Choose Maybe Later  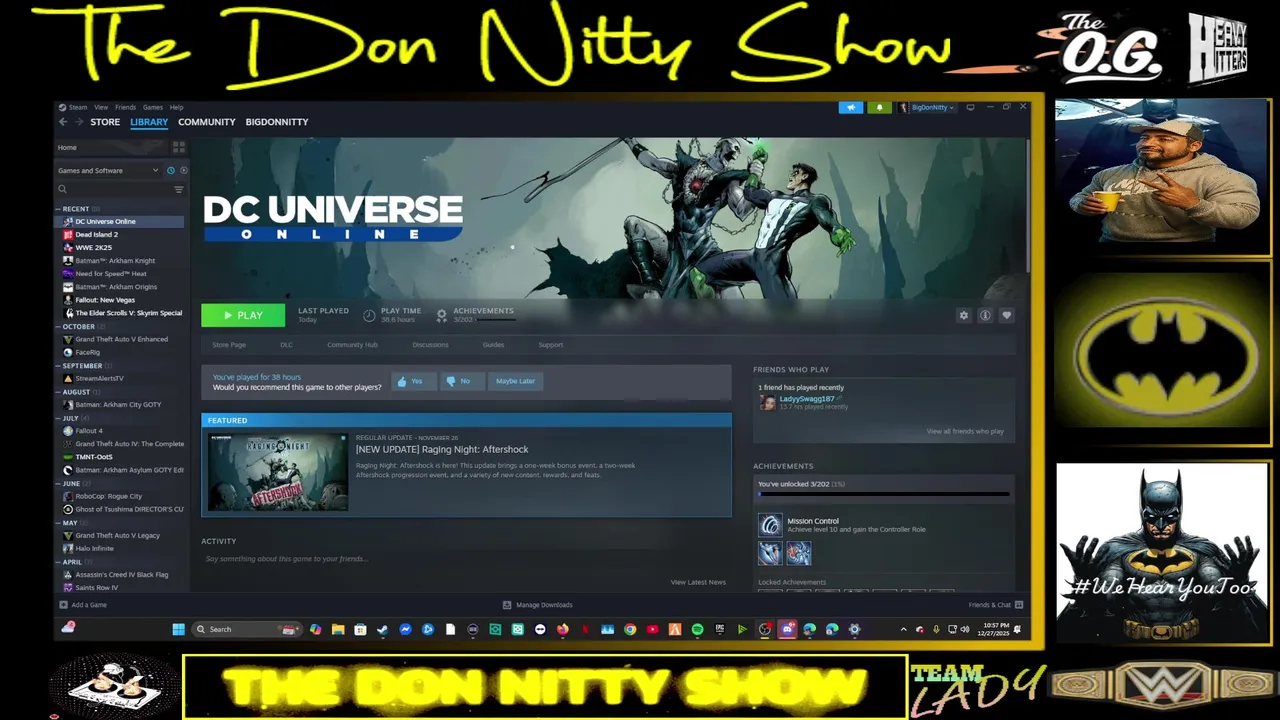[x=515, y=381]
